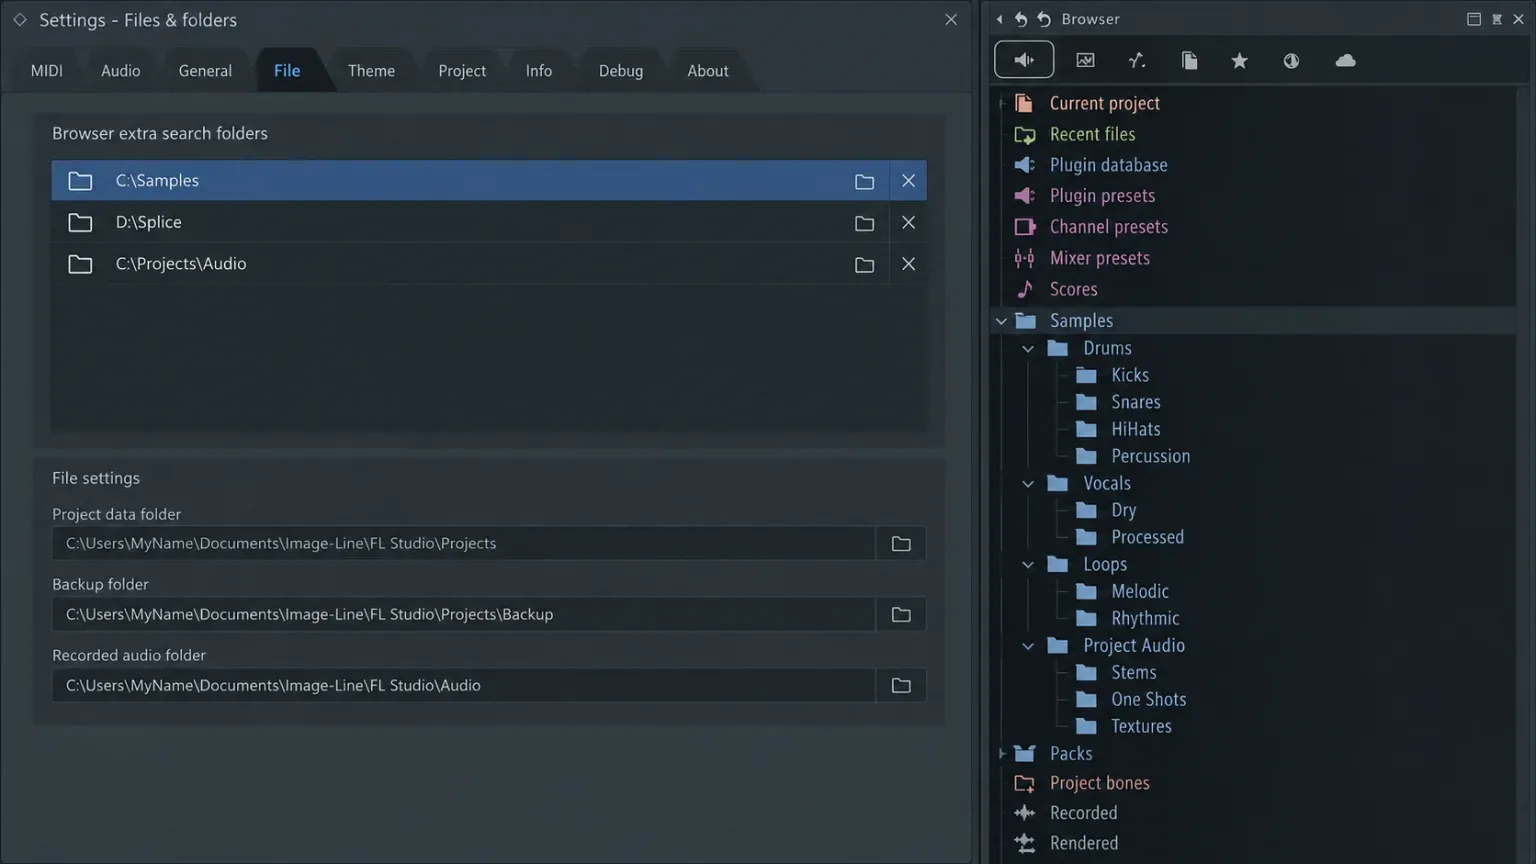Select the audio speaker tab in Browser
The height and width of the screenshot is (864, 1536).
click(1024, 60)
